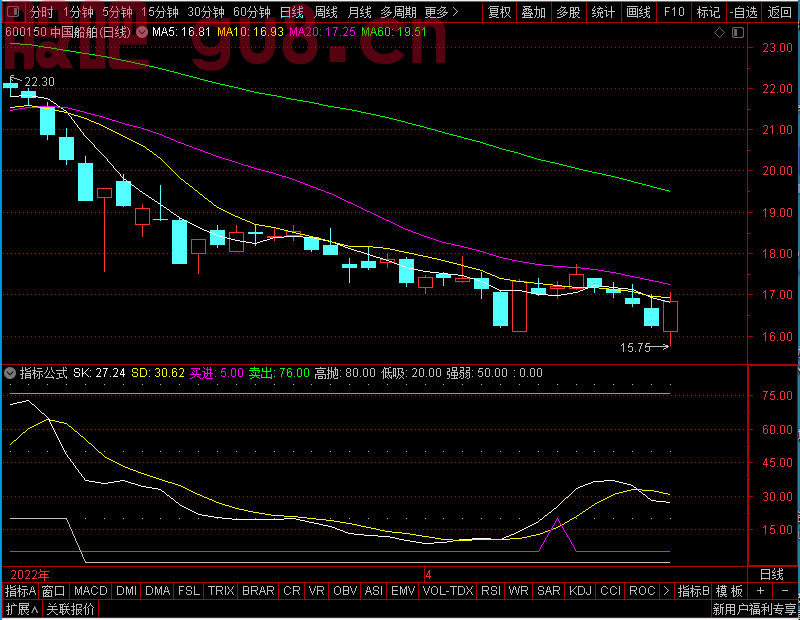Open F10 company information
The image size is (800, 620).
pyautogui.click(x=674, y=12)
